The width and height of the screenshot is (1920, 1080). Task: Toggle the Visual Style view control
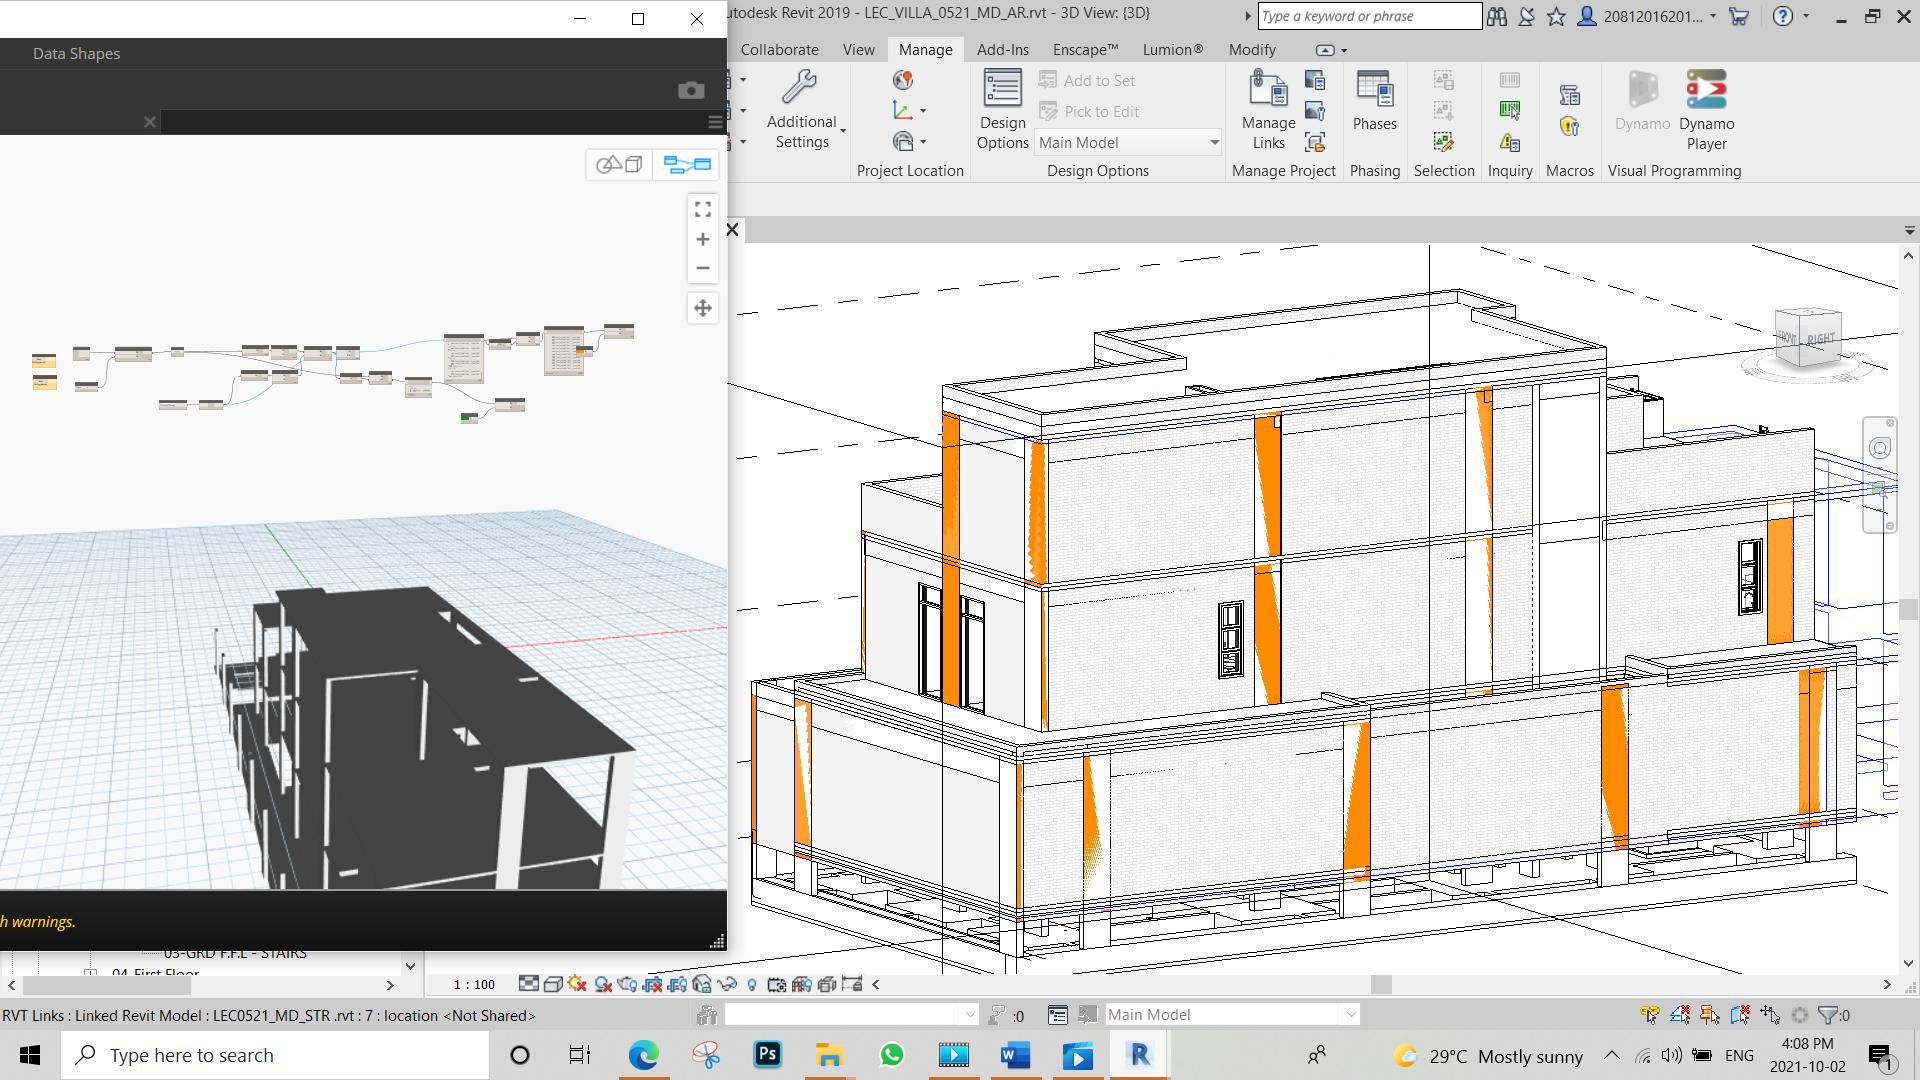[x=553, y=984]
